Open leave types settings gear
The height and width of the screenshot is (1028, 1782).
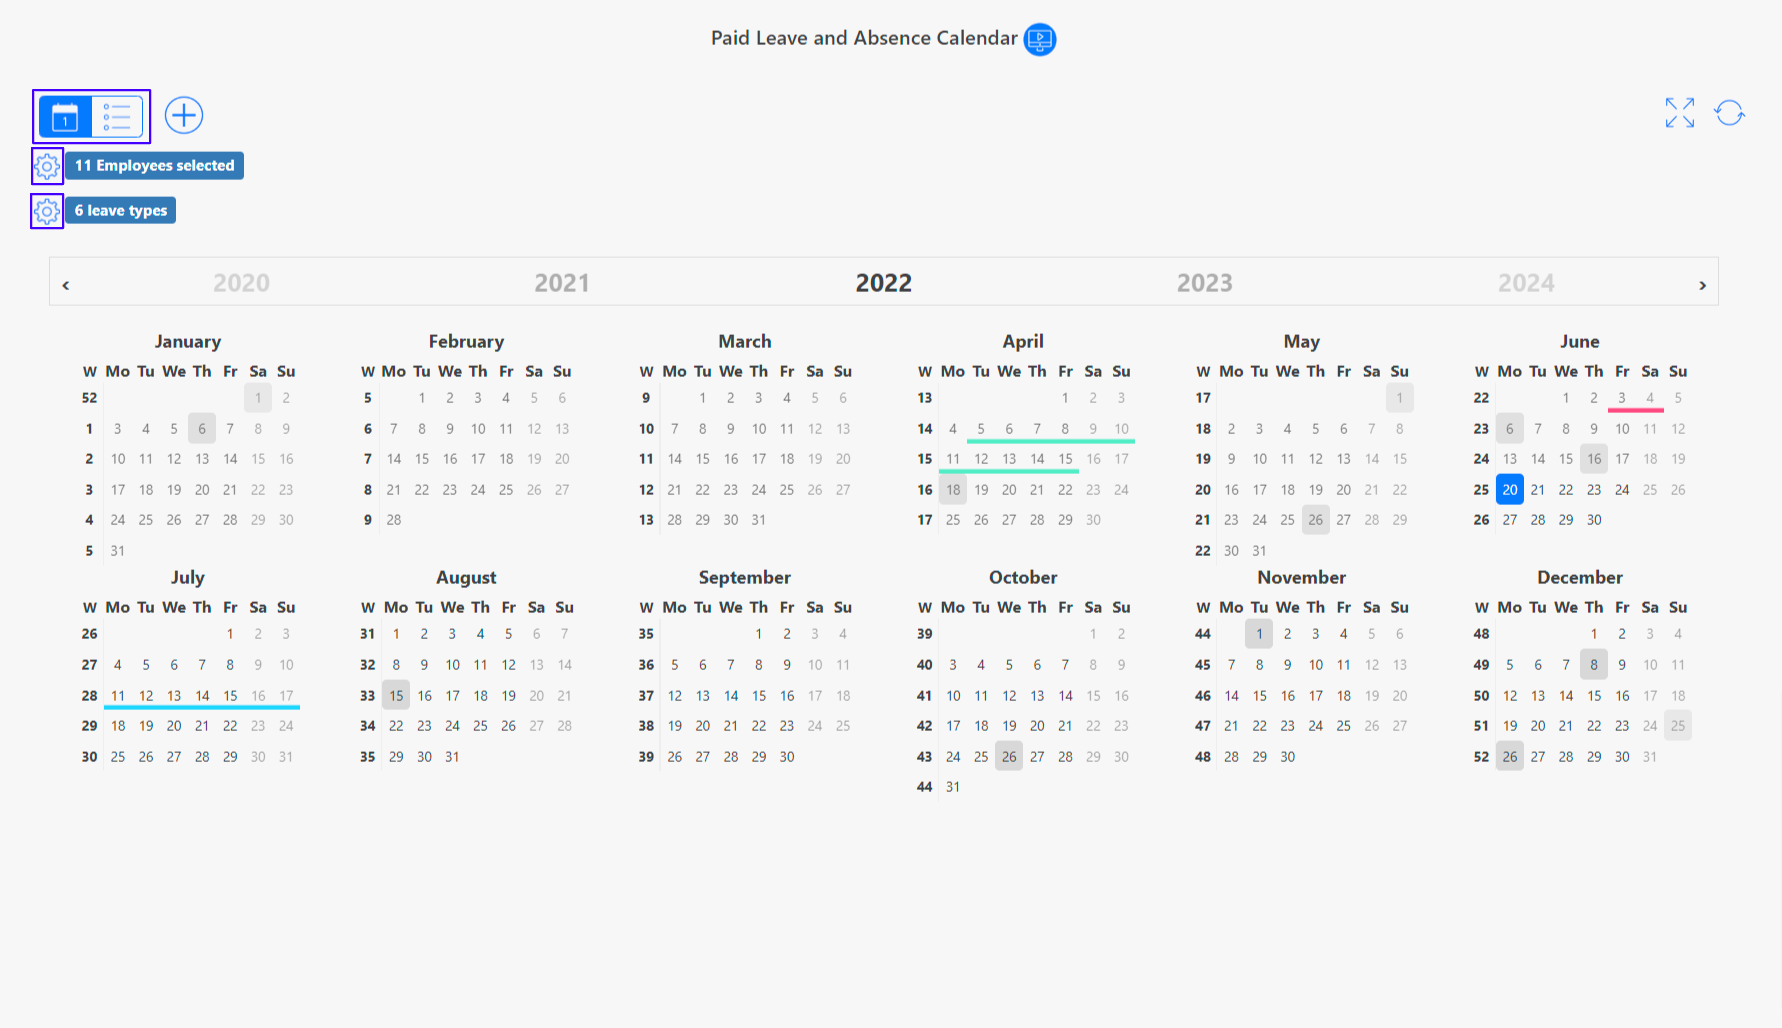tap(47, 211)
